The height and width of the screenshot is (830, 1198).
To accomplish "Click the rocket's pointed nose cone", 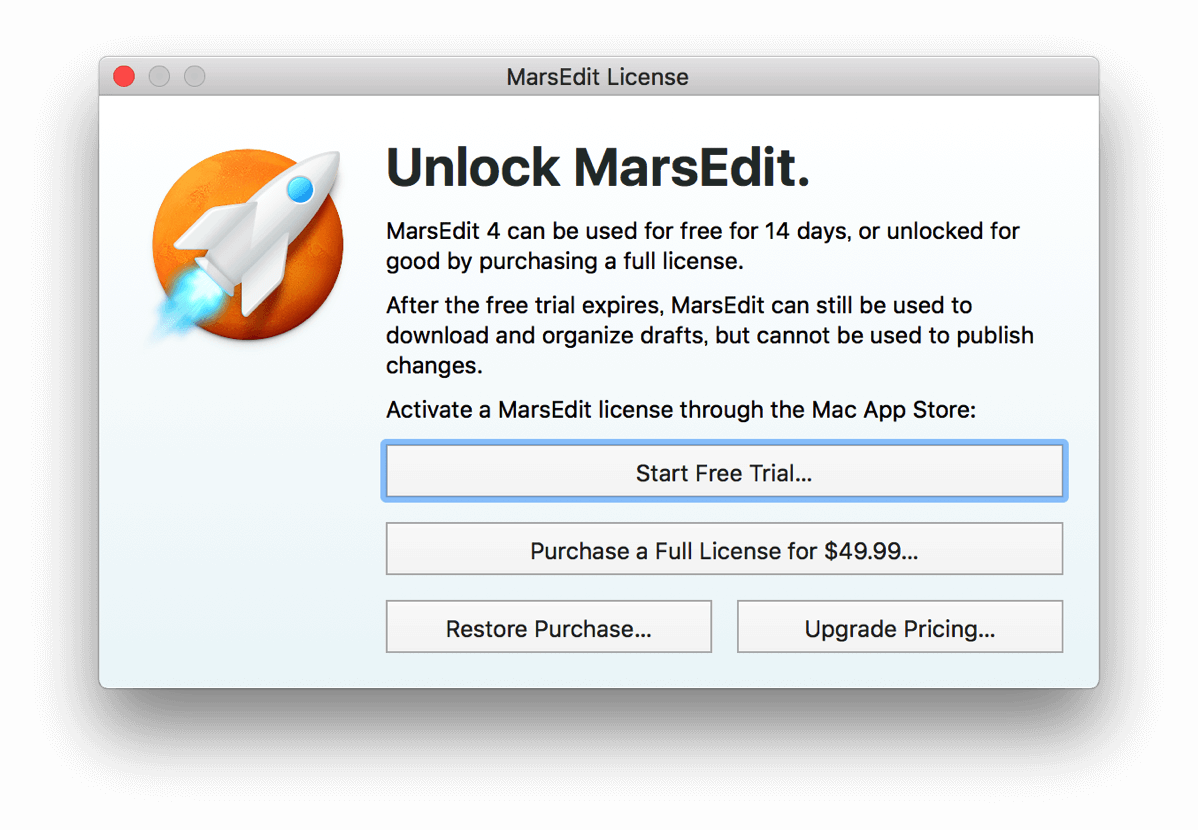I will point(327,164).
